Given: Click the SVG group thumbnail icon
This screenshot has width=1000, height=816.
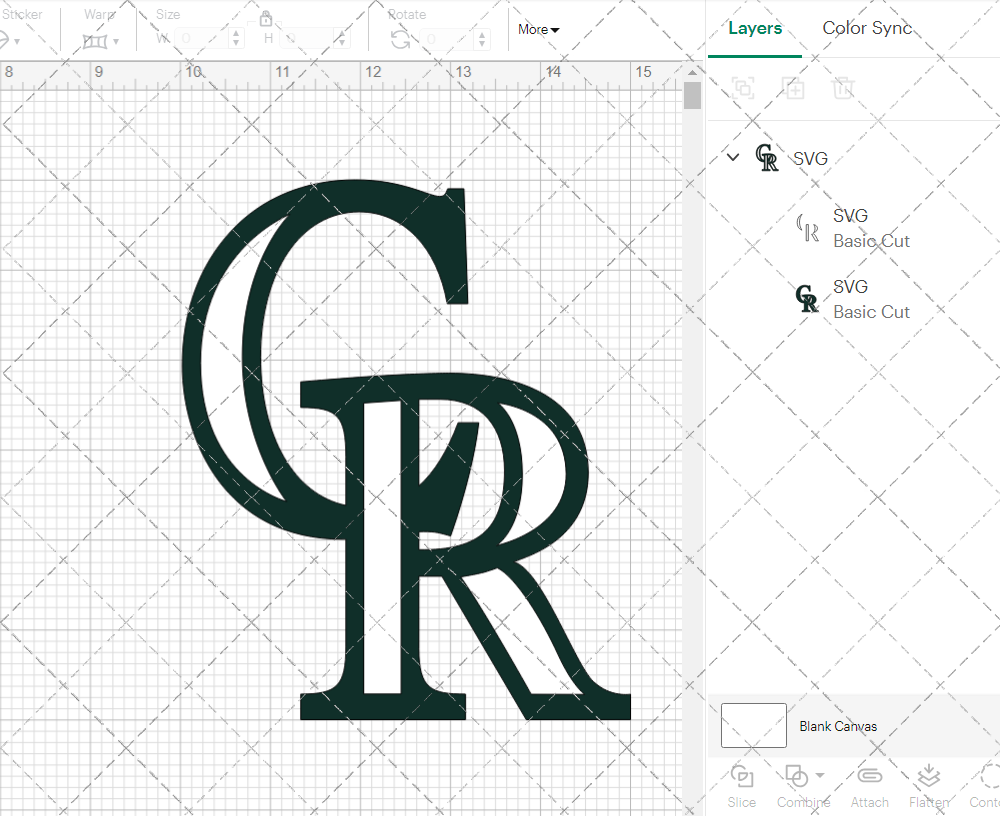Looking at the screenshot, I should 767,158.
